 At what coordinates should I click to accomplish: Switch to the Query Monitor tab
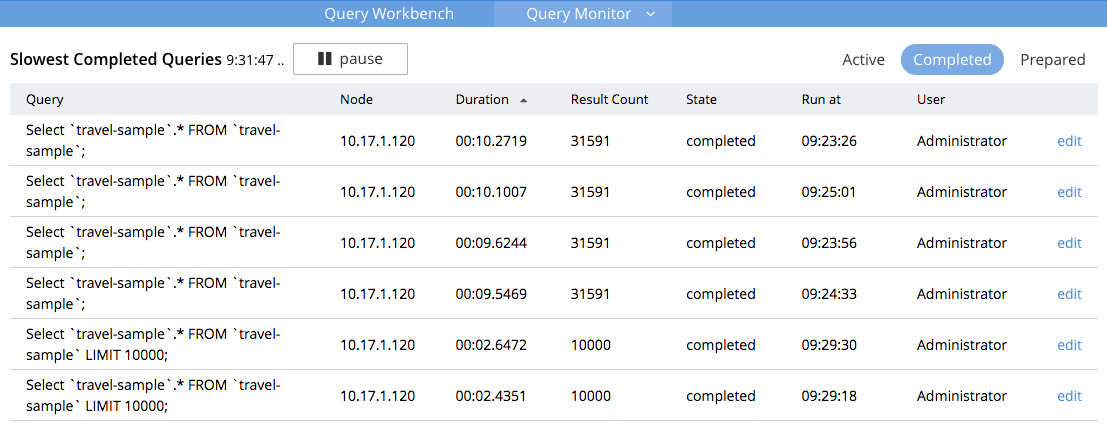pyautogui.click(x=578, y=14)
